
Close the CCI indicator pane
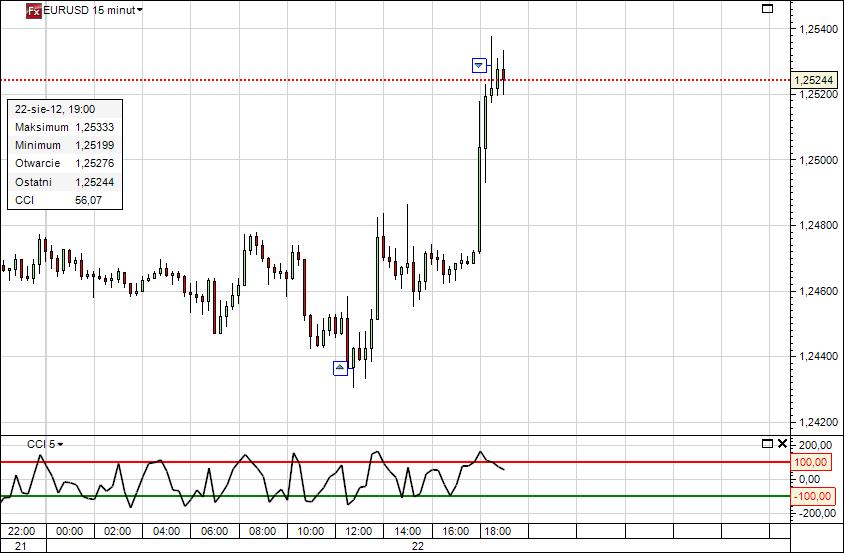(782, 444)
